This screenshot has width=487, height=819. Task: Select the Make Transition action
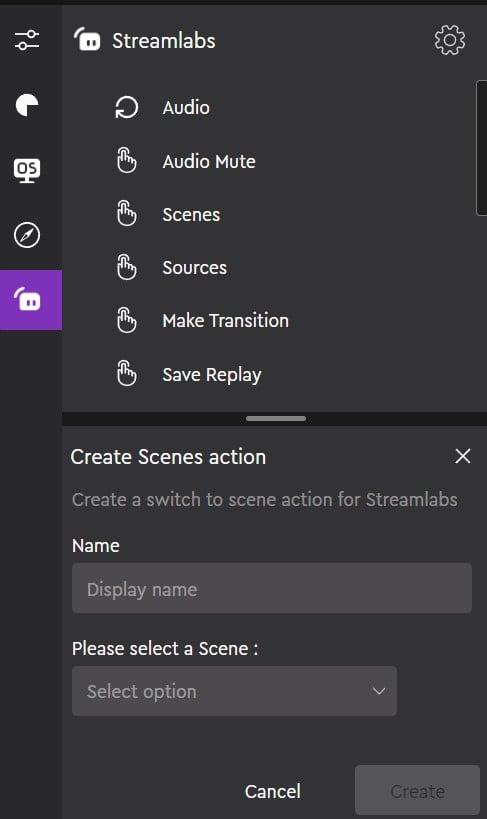click(x=225, y=321)
